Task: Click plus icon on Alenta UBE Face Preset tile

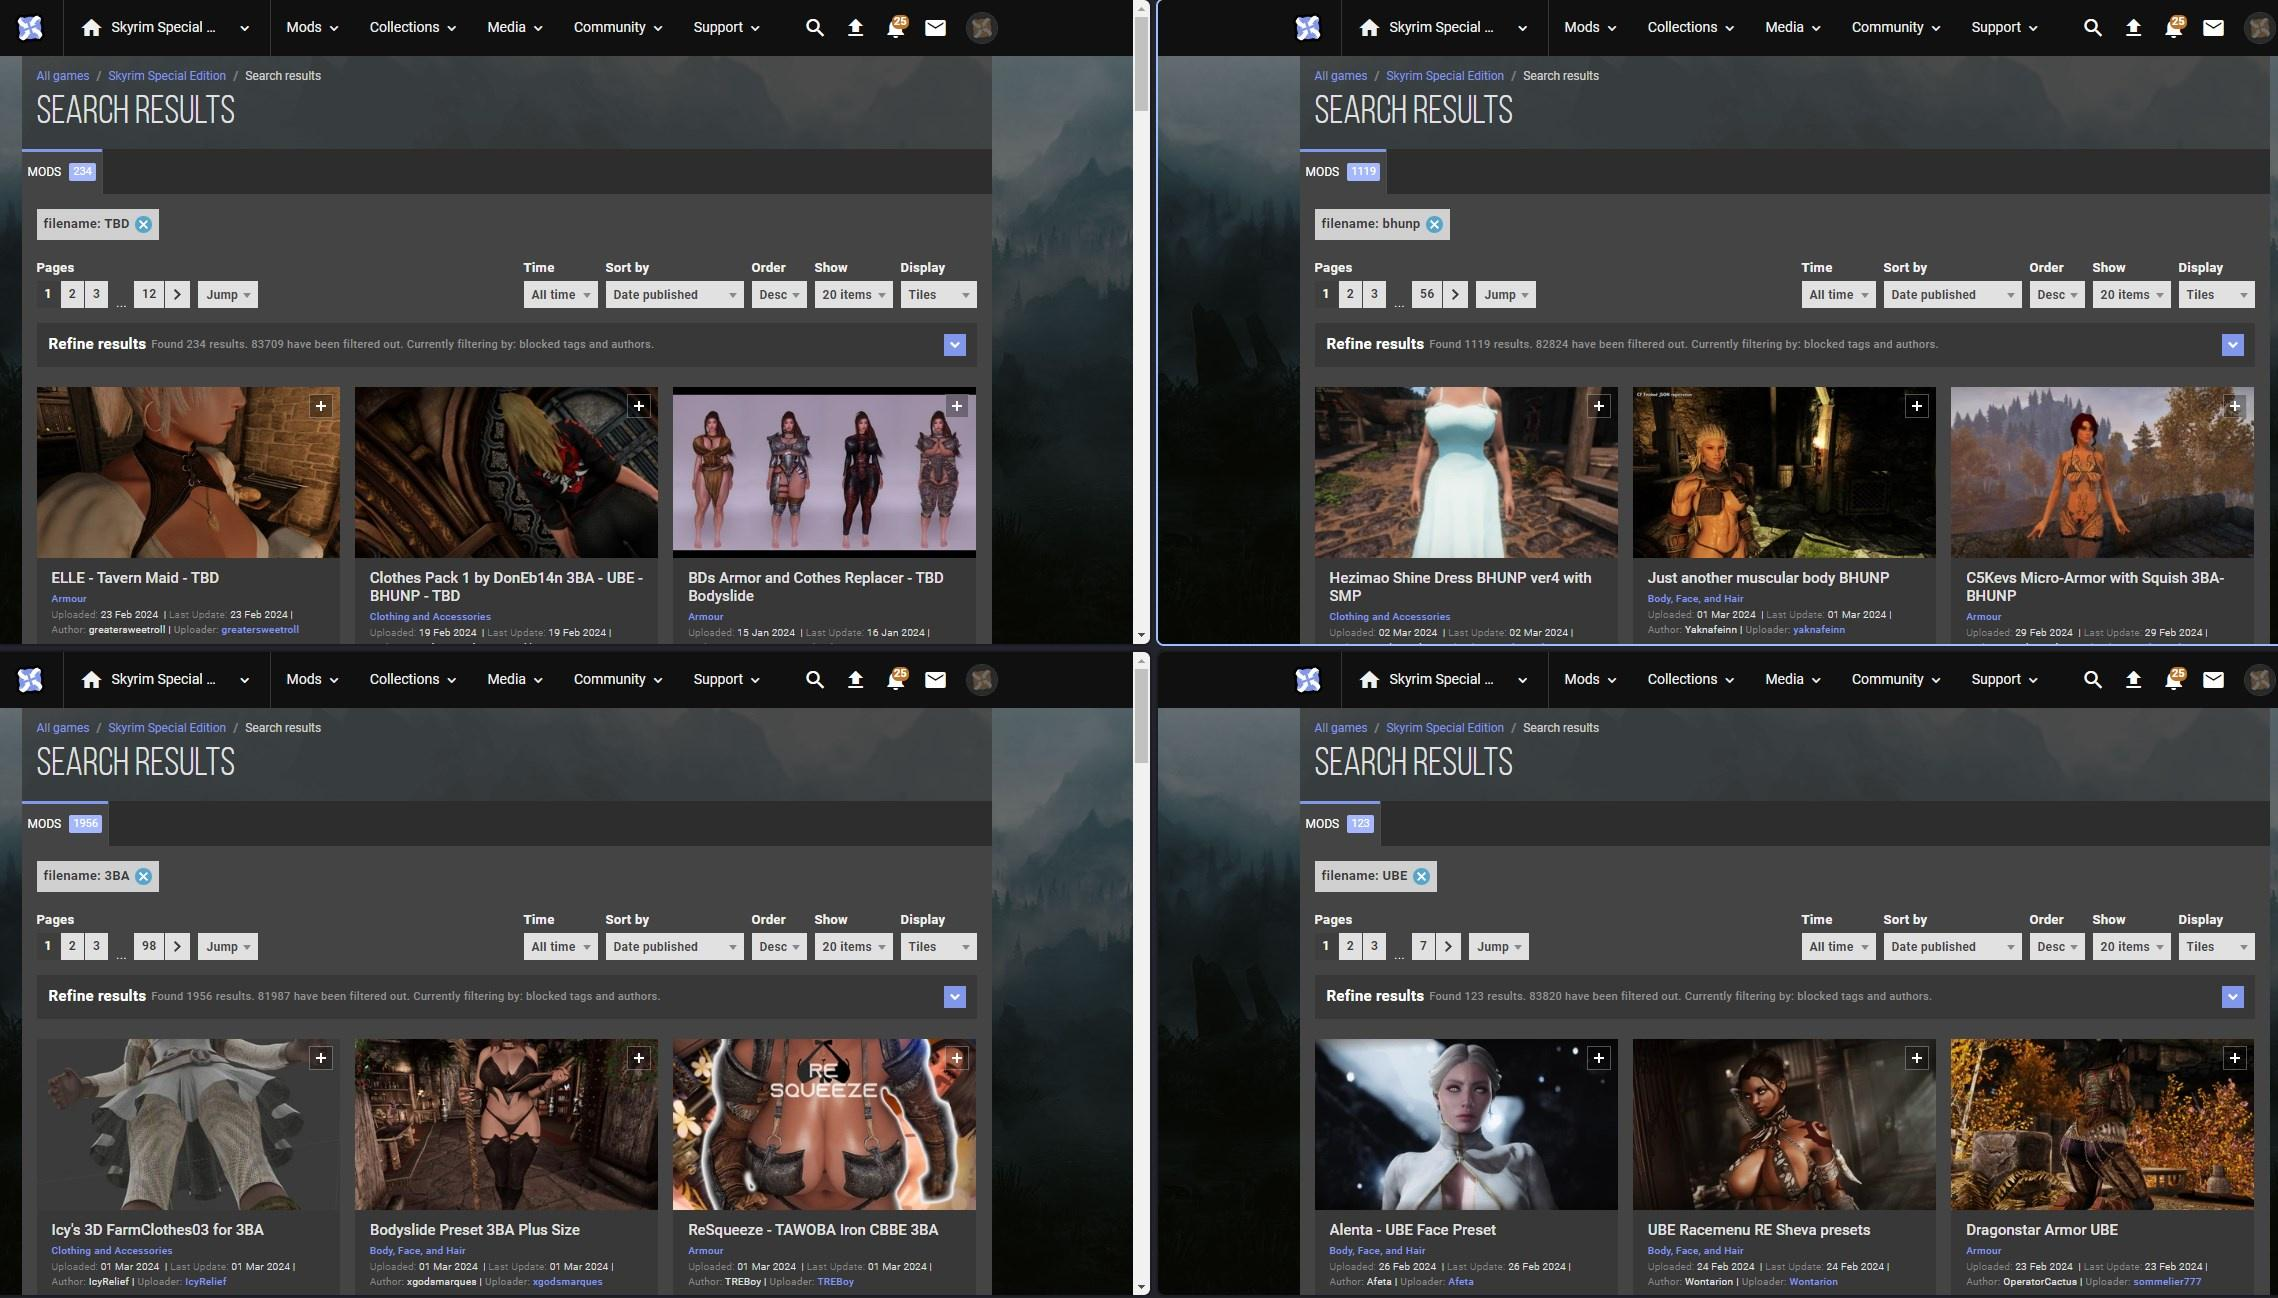Action: coord(1598,1058)
